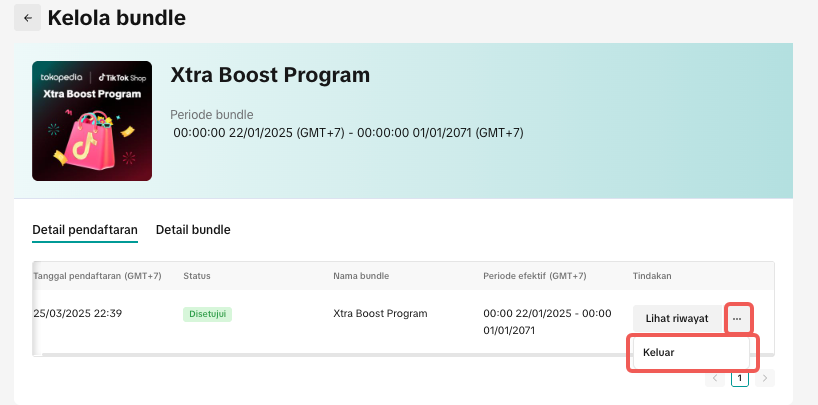Click the 25/03/2025 22:39 registration date cell
Viewport: 818px width, 405px height.
(78, 314)
